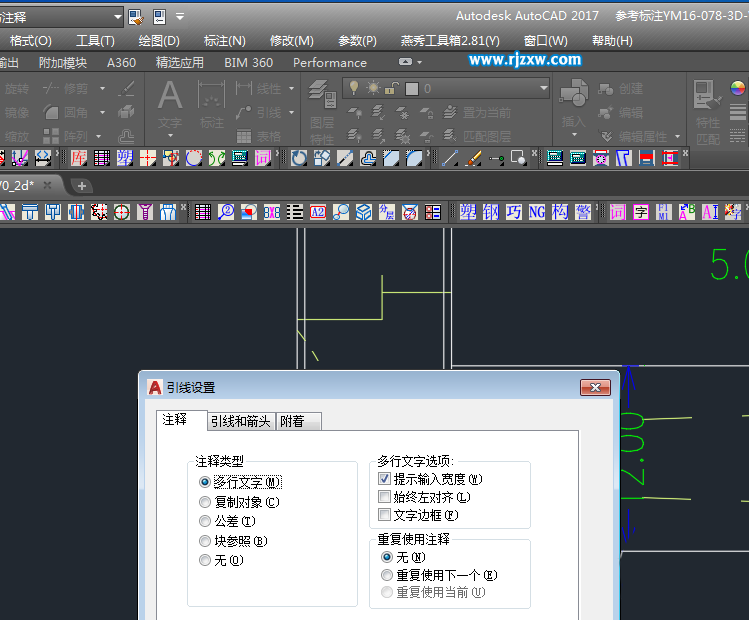This screenshot has width=749, height=620.
Task: Expand the layer selection dropdown showing 0
Action: coord(543,88)
